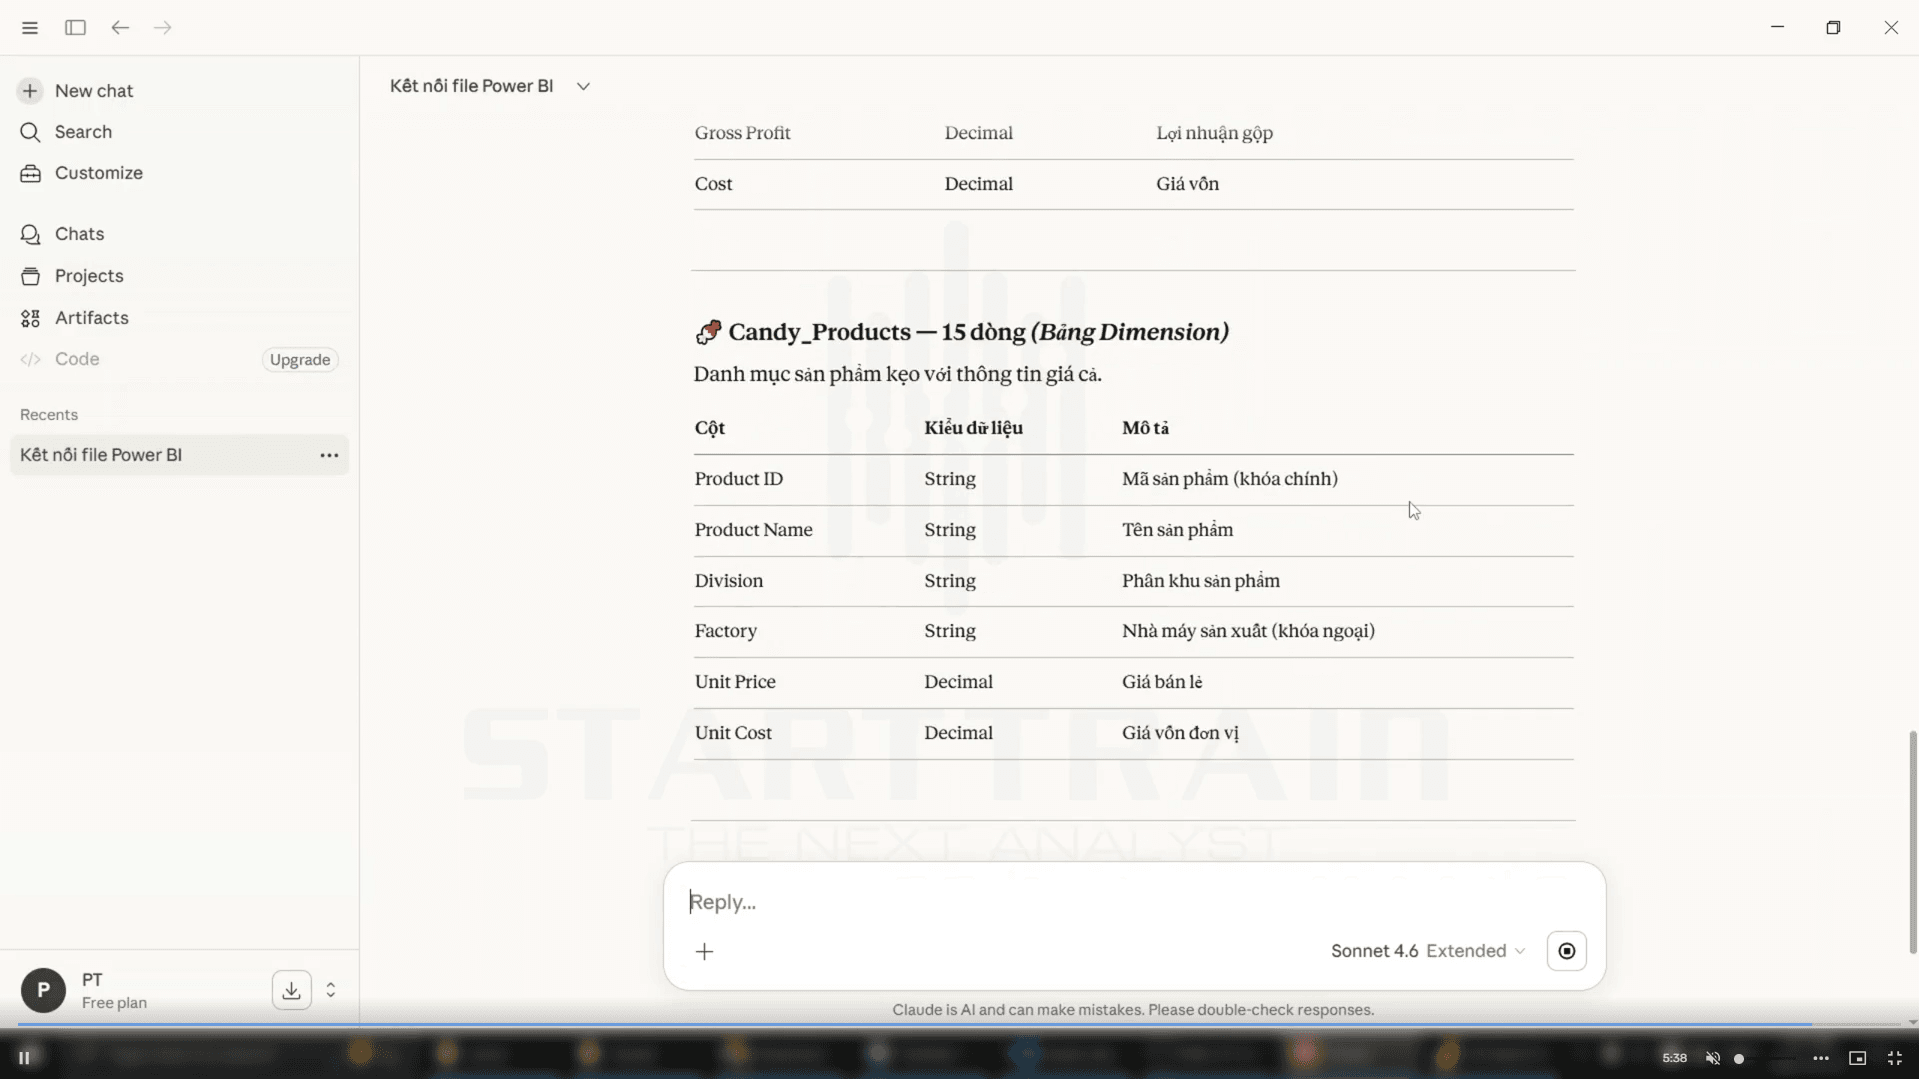Click the Kiểu dữ liệu column header
Screen dimensions: 1919x1079
pyautogui.click(x=973, y=428)
